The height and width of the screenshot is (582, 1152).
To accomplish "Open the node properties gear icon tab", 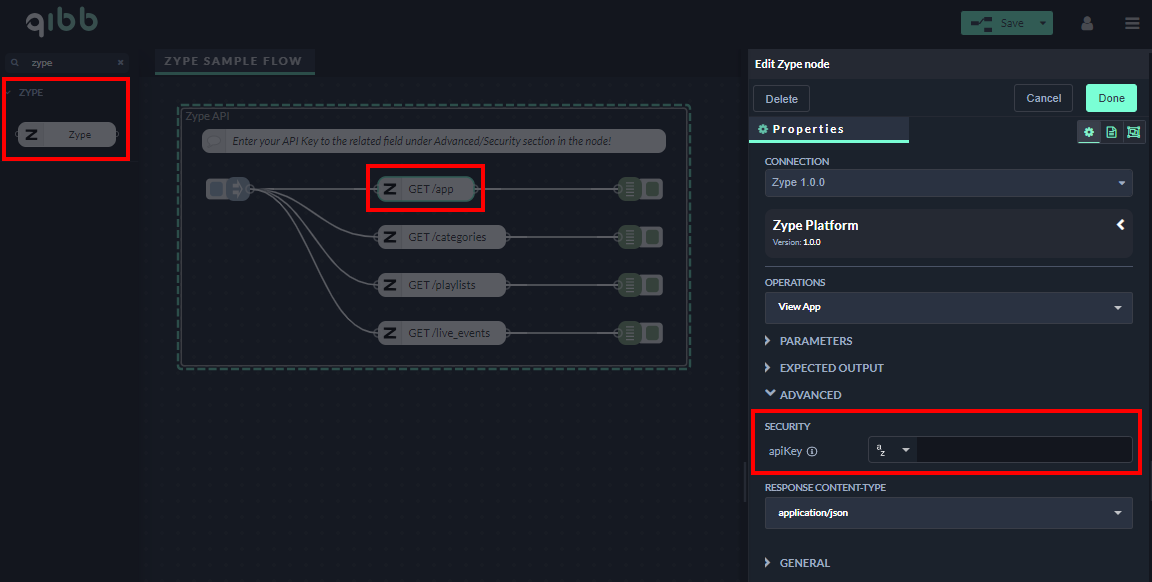I will pyautogui.click(x=1089, y=131).
